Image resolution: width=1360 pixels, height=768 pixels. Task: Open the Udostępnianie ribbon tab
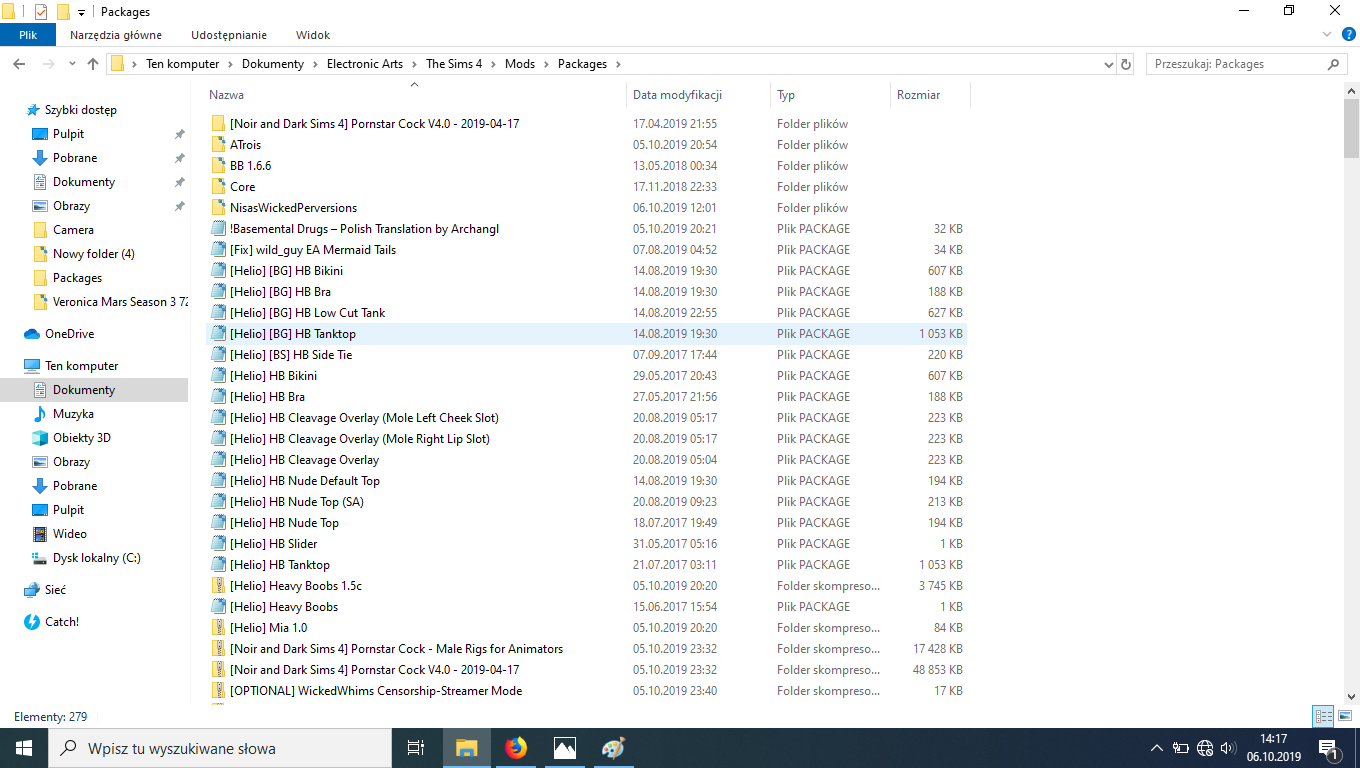[x=229, y=35]
